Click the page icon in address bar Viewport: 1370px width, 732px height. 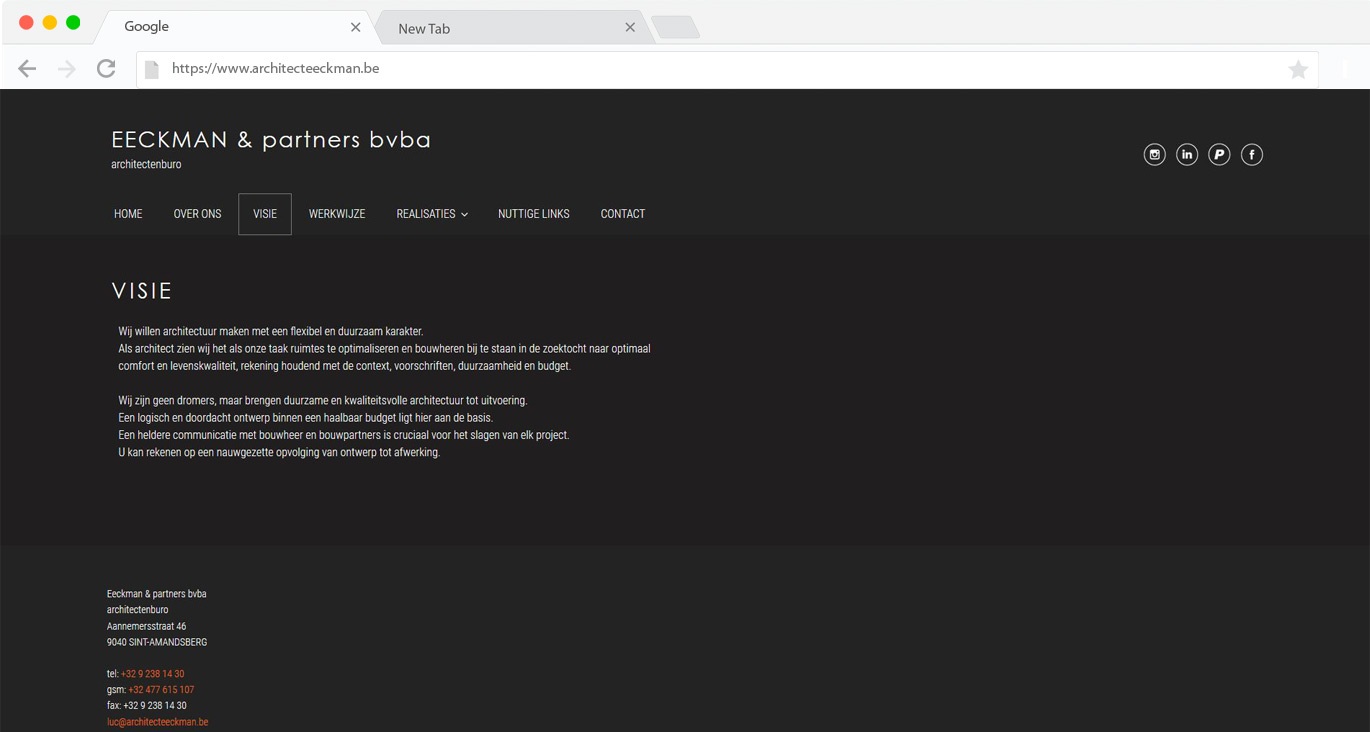152,69
